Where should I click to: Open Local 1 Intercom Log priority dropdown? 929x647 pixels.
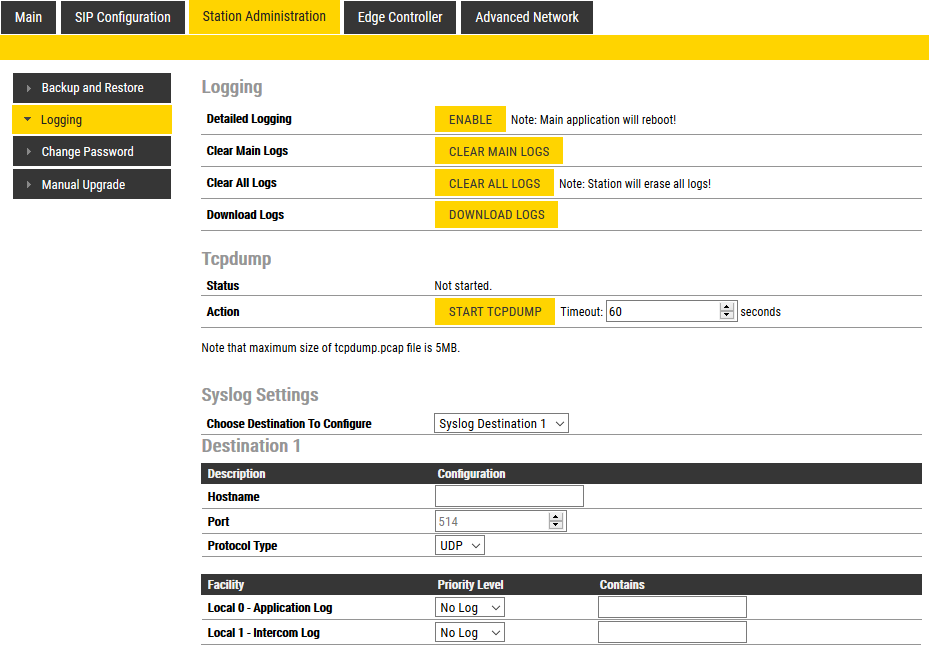(470, 633)
